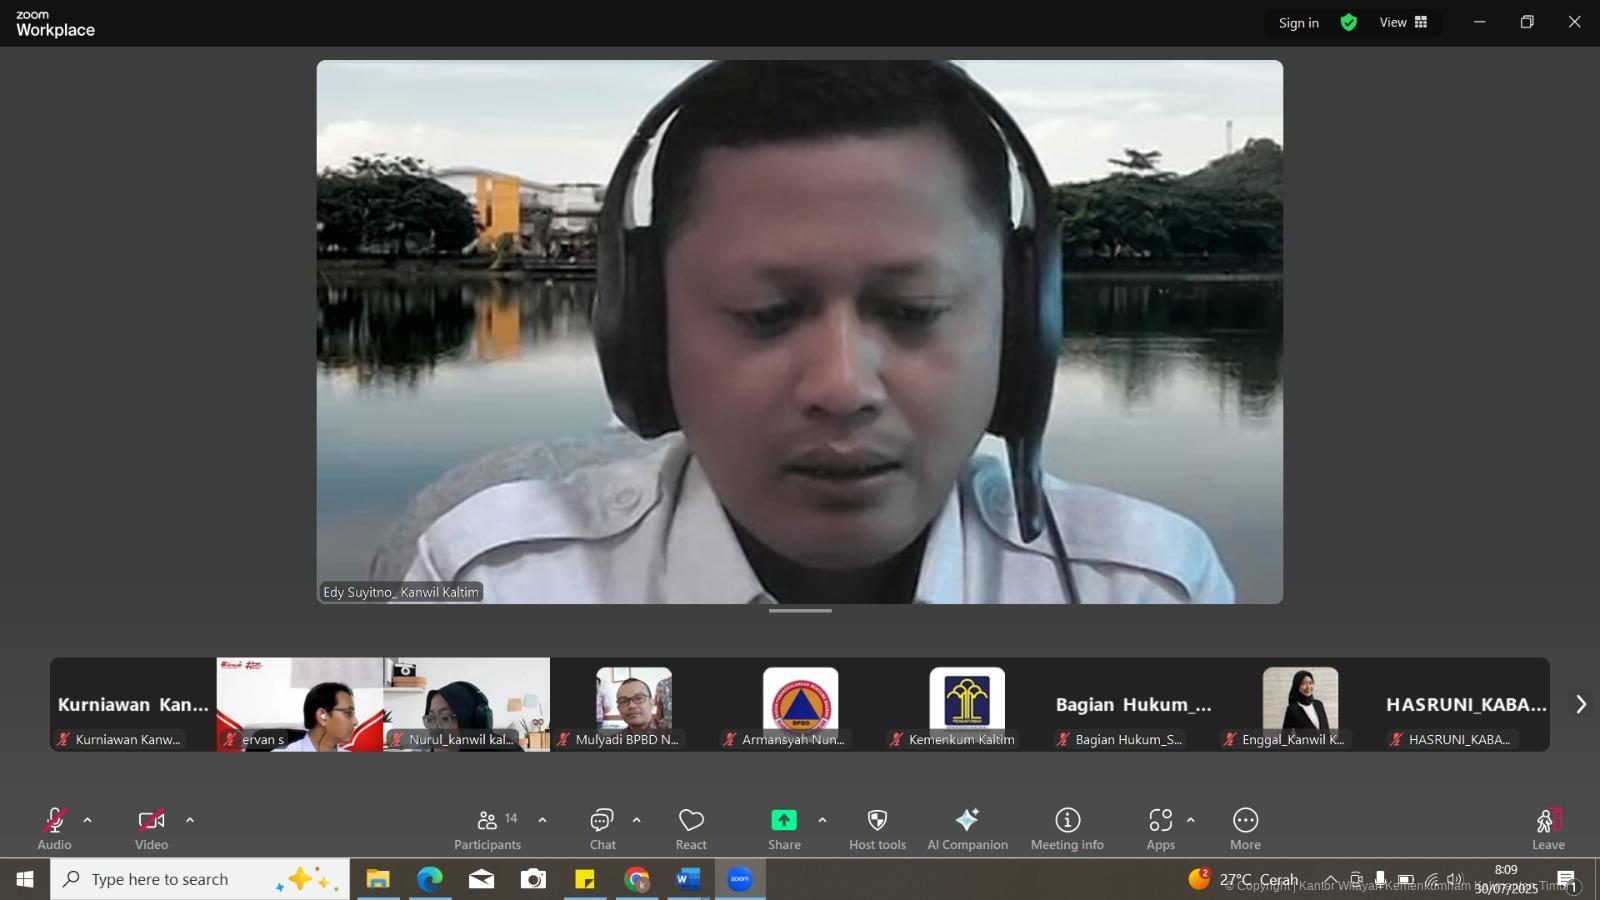The height and width of the screenshot is (900, 1600).
Task: Open Mail app from taskbar
Action: pos(482,879)
